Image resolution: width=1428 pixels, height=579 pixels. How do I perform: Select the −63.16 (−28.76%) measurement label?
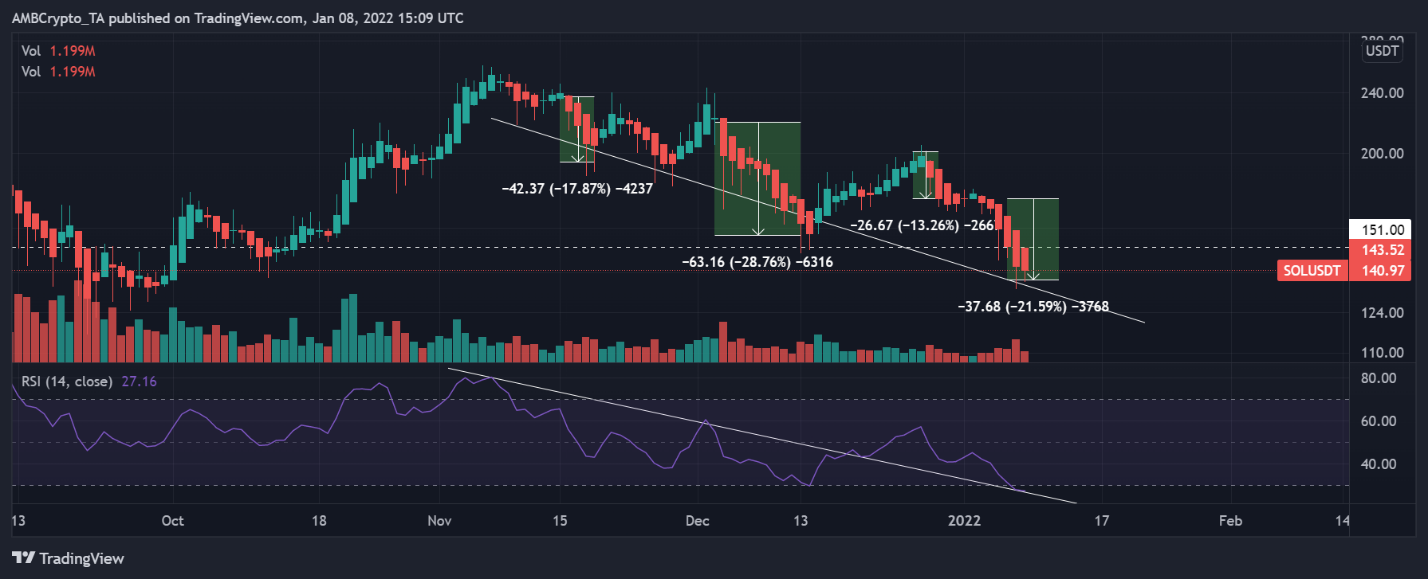tap(756, 262)
